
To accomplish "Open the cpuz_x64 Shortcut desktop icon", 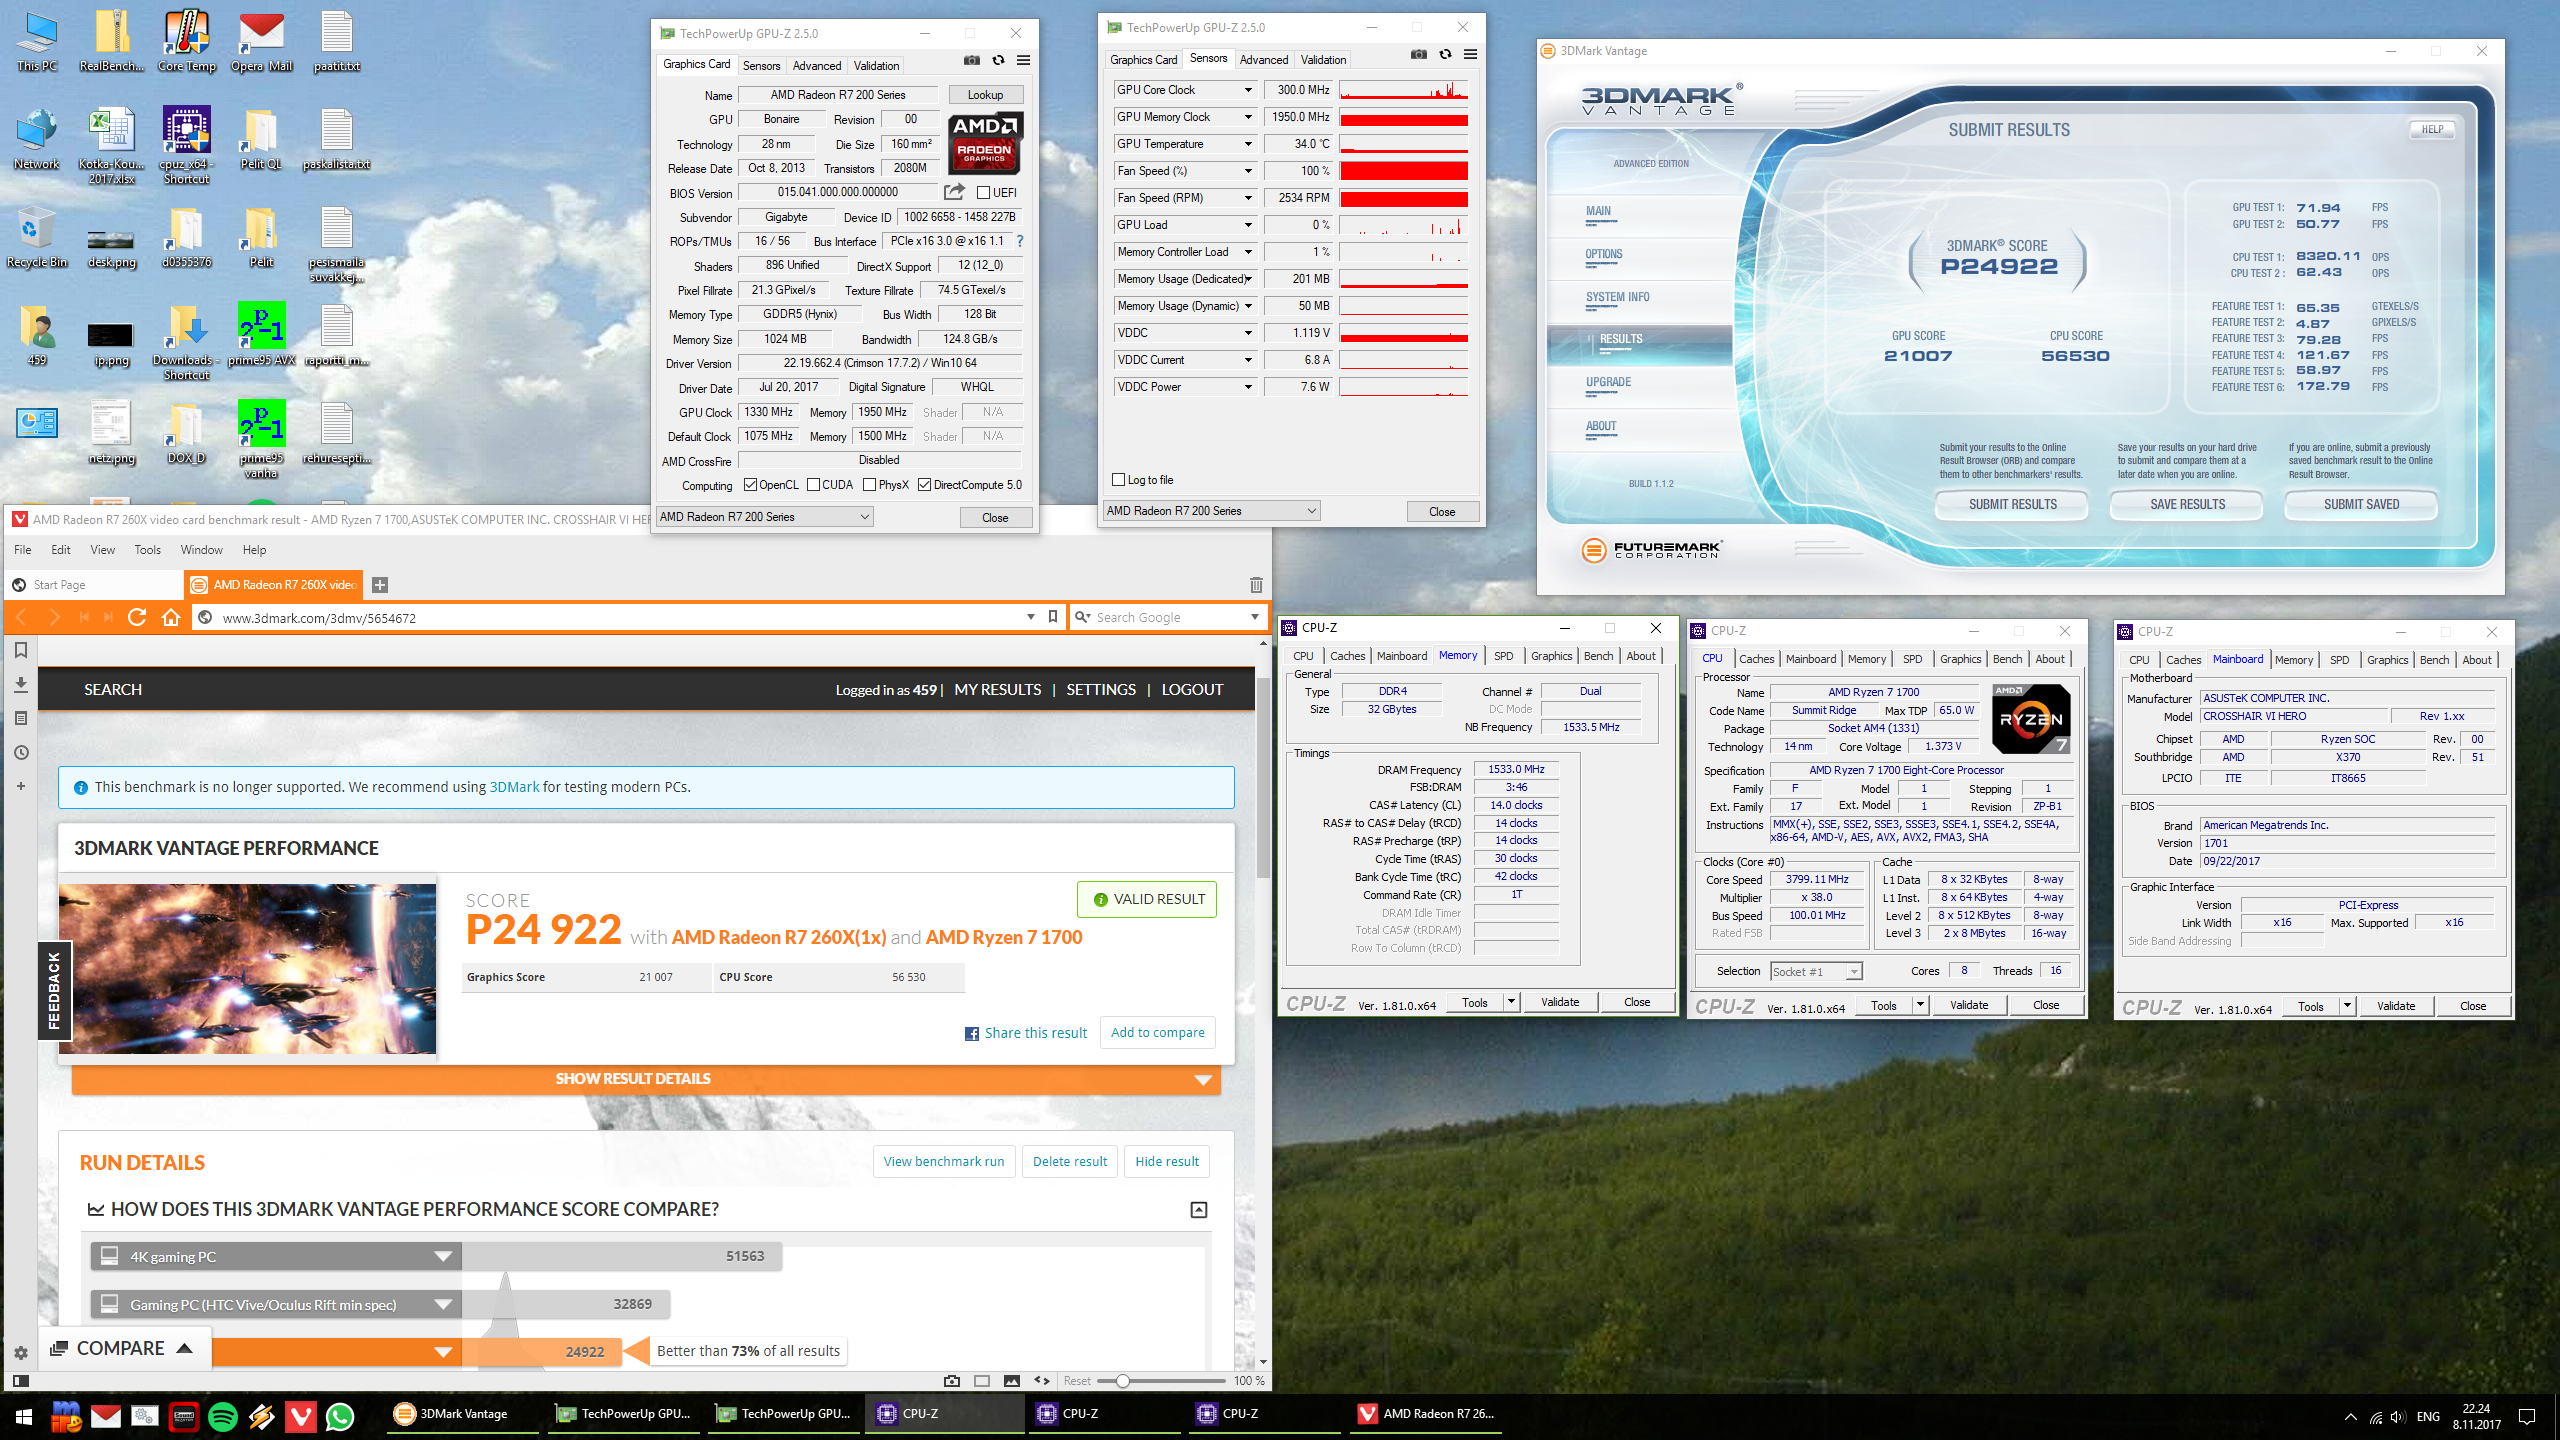I will click(187, 146).
